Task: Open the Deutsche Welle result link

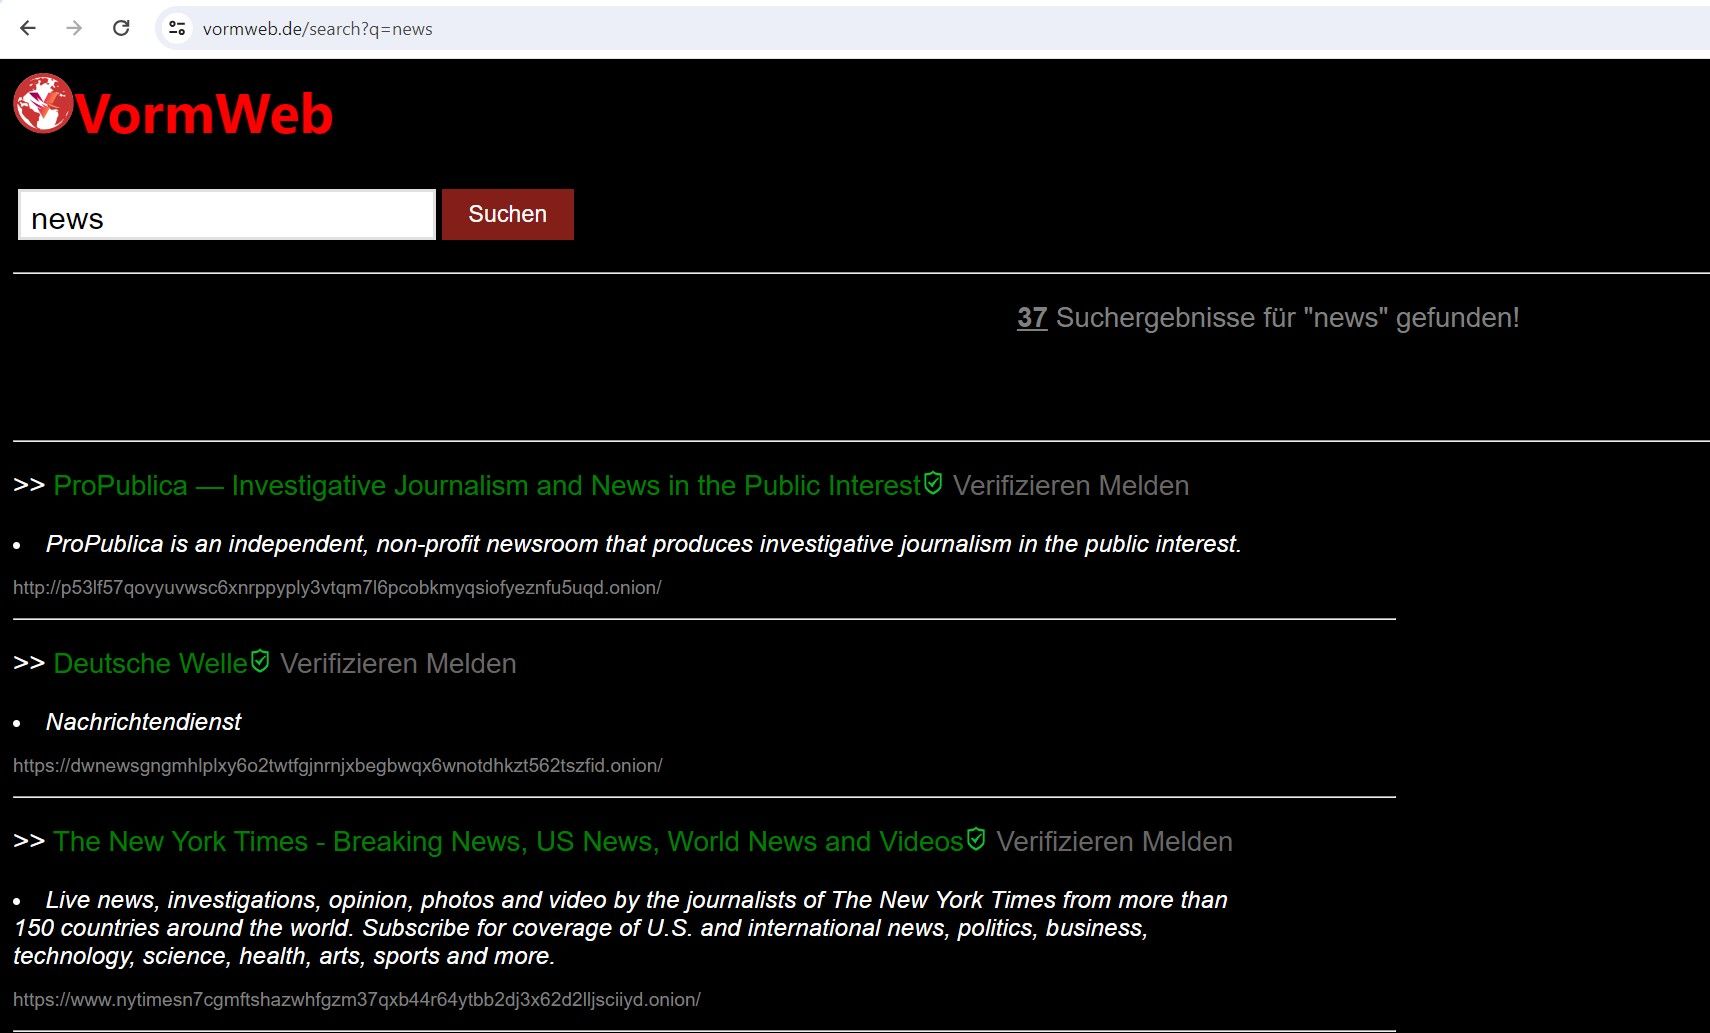Action: (x=150, y=664)
